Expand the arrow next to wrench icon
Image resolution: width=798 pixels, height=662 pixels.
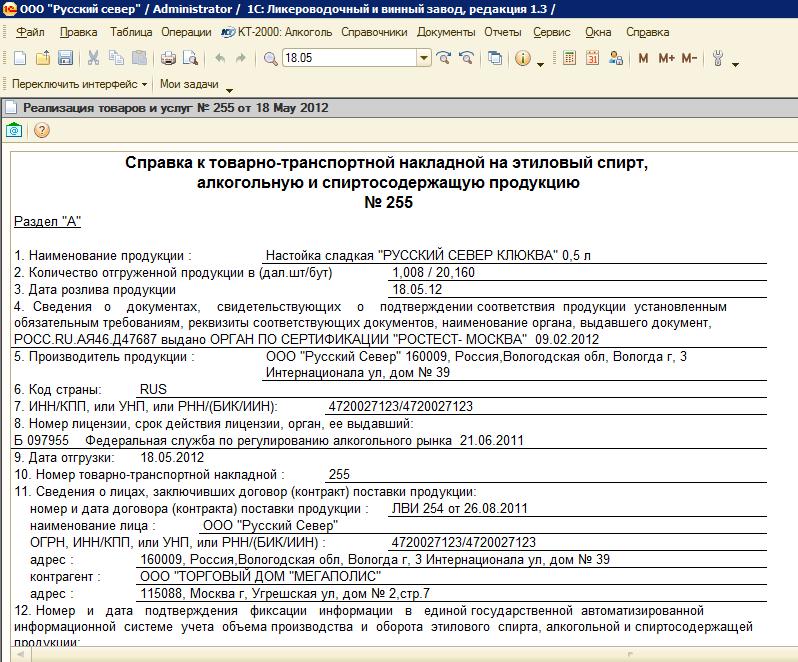[x=735, y=64]
